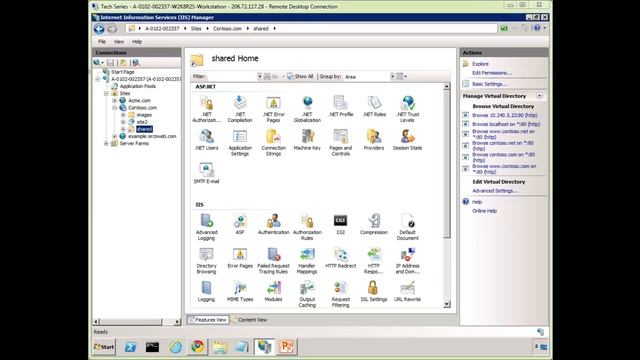This screenshot has height=360, width=640.
Task: Open IIS Authorization Rules feature
Action: pos(307,227)
